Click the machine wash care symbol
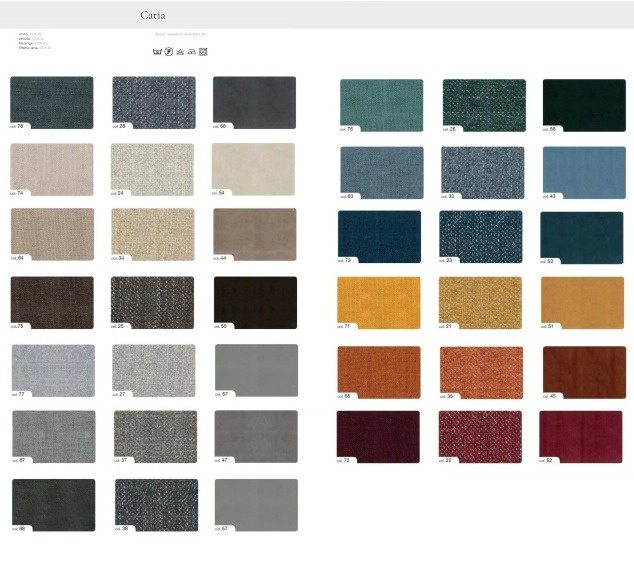This screenshot has height=573, width=634. [x=157, y=49]
